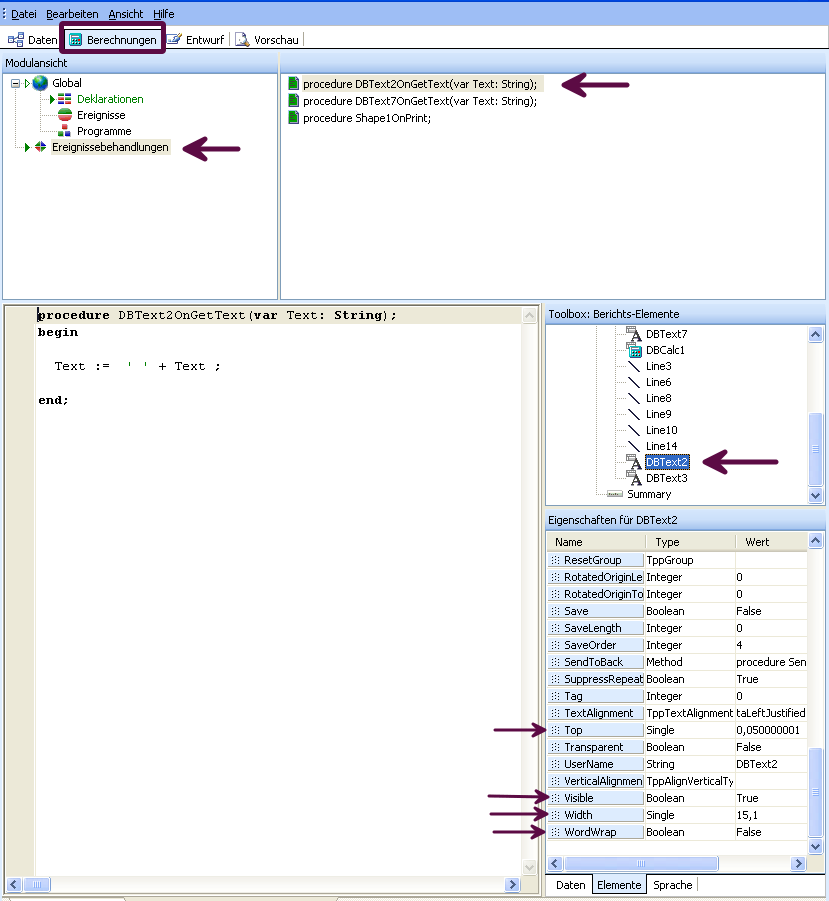
Task: Open the Ansicht menu
Action: [x=125, y=14]
